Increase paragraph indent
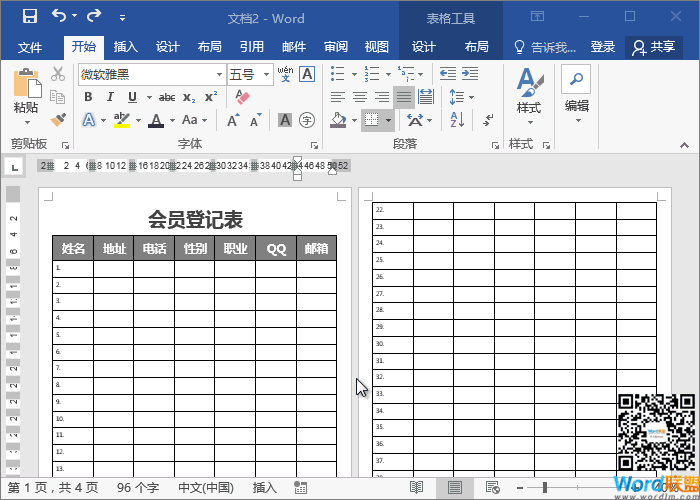The image size is (700, 500). pyautogui.click(x=470, y=74)
